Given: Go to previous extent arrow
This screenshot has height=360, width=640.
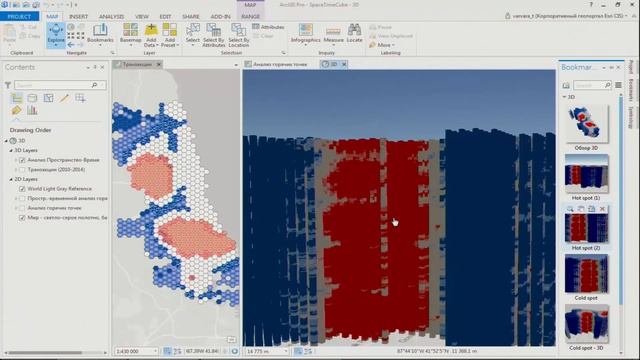Looking at the screenshot, I should coord(71,44).
